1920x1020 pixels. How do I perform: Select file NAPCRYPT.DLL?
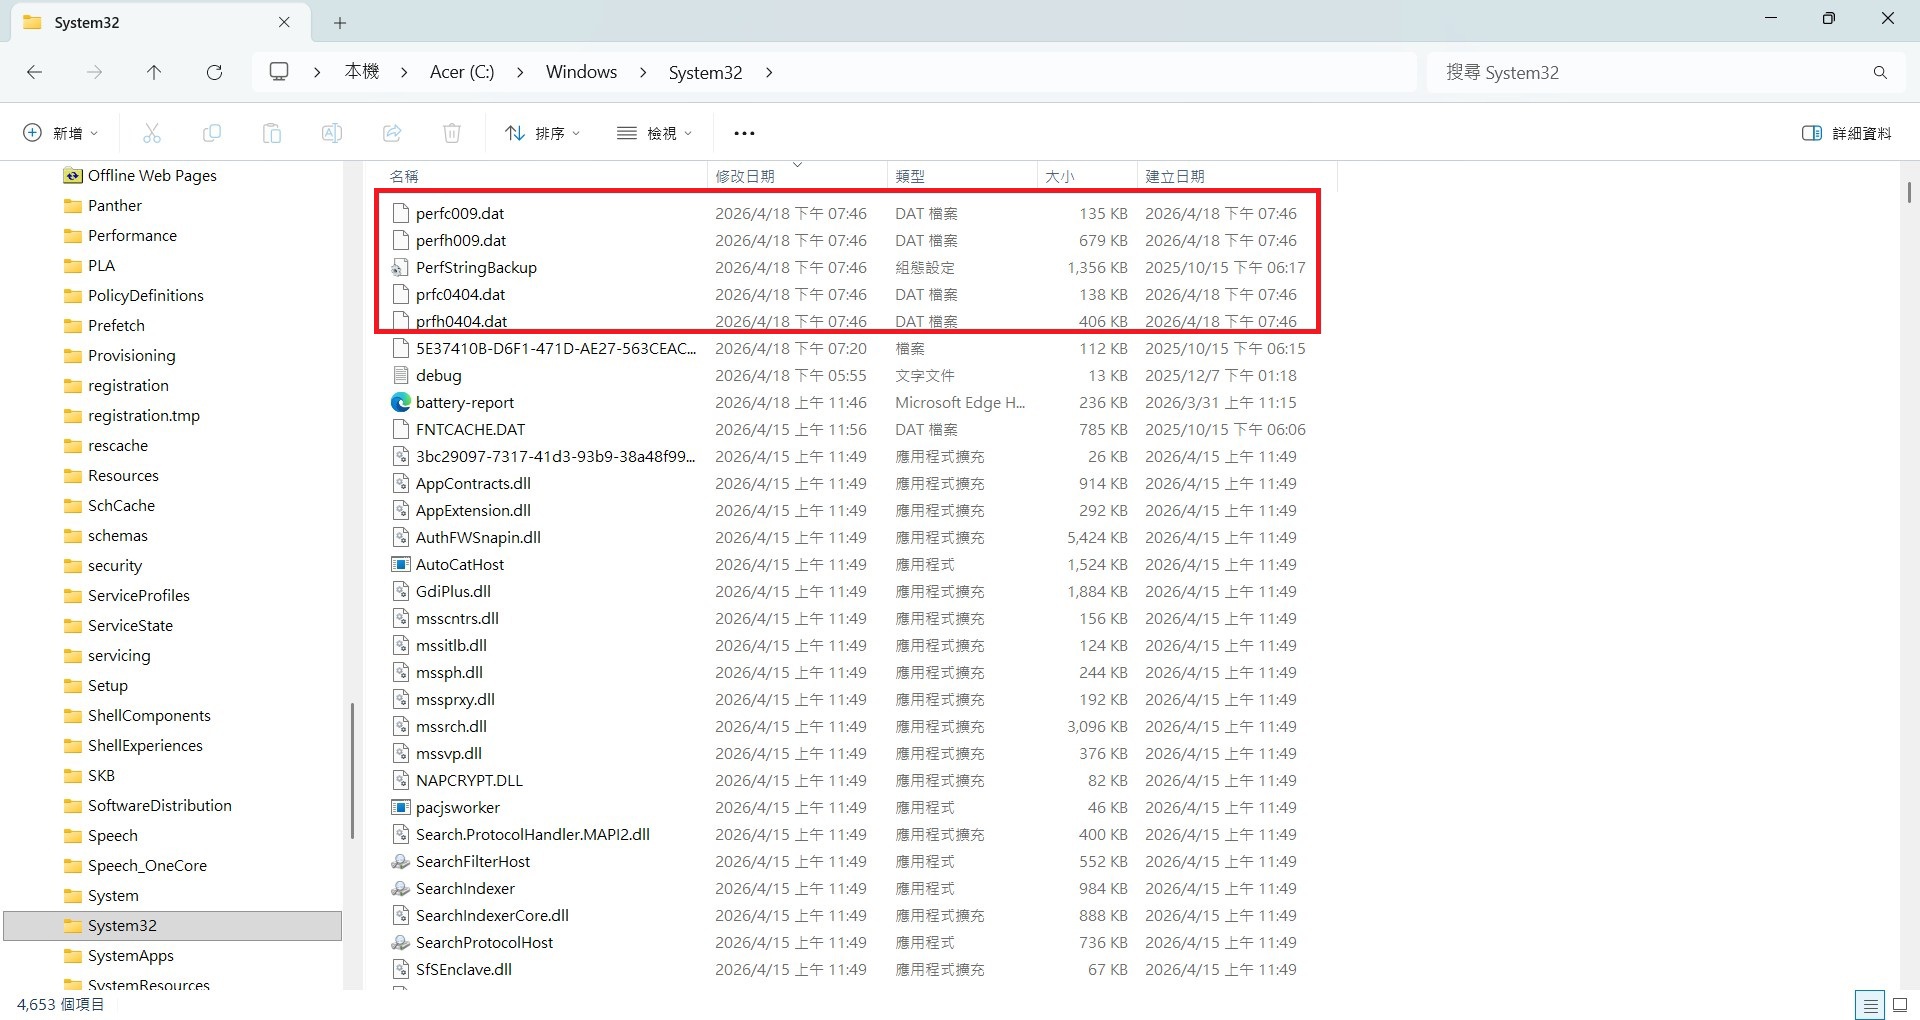[x=469, y=780]
